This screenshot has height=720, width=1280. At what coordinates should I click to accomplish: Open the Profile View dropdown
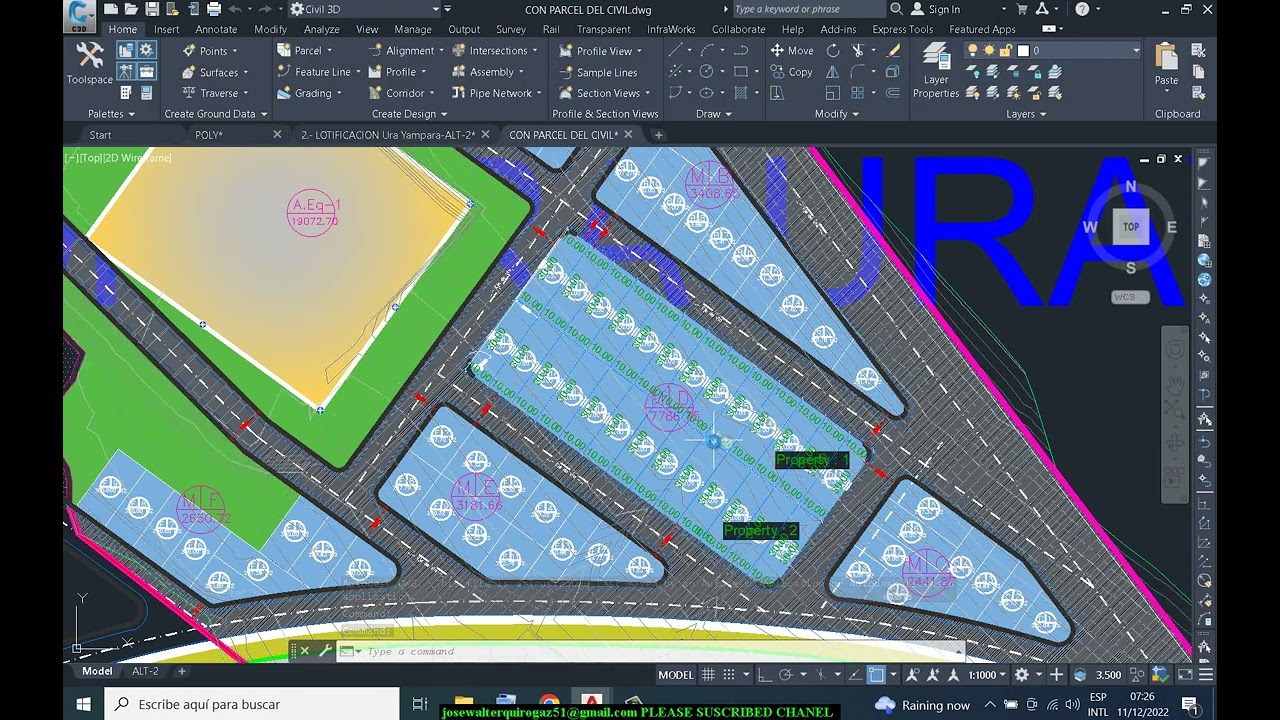point(640,51)
